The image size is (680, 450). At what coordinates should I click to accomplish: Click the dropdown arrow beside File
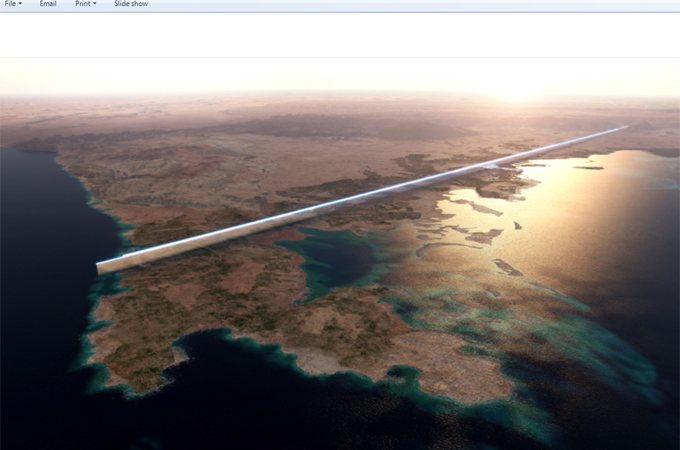point(20,4)
